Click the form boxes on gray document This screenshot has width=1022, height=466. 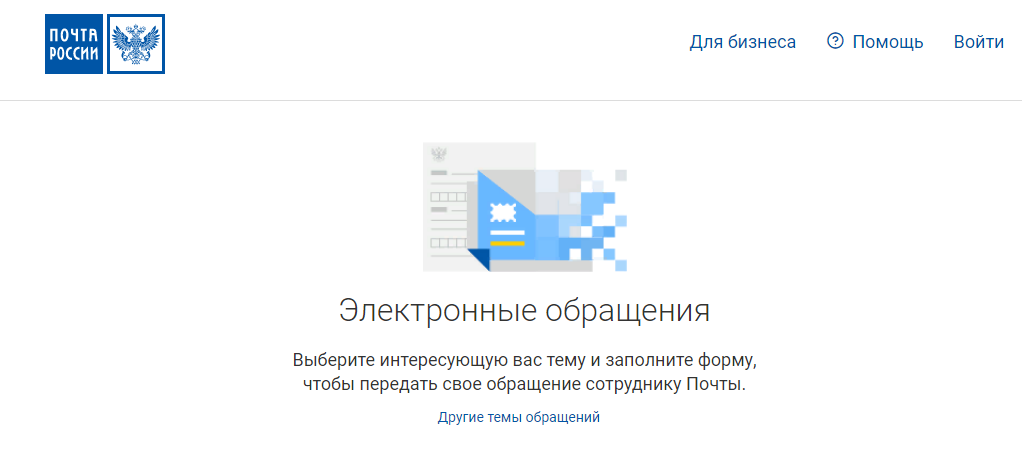click(x=447, y=198)
